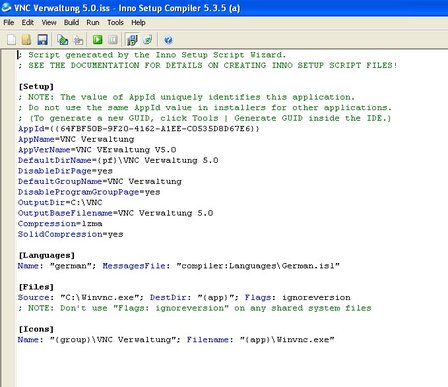Click the Flags: ignoreversion text
448x387 pixels.
pyautogui.click(x=298, y=298)
